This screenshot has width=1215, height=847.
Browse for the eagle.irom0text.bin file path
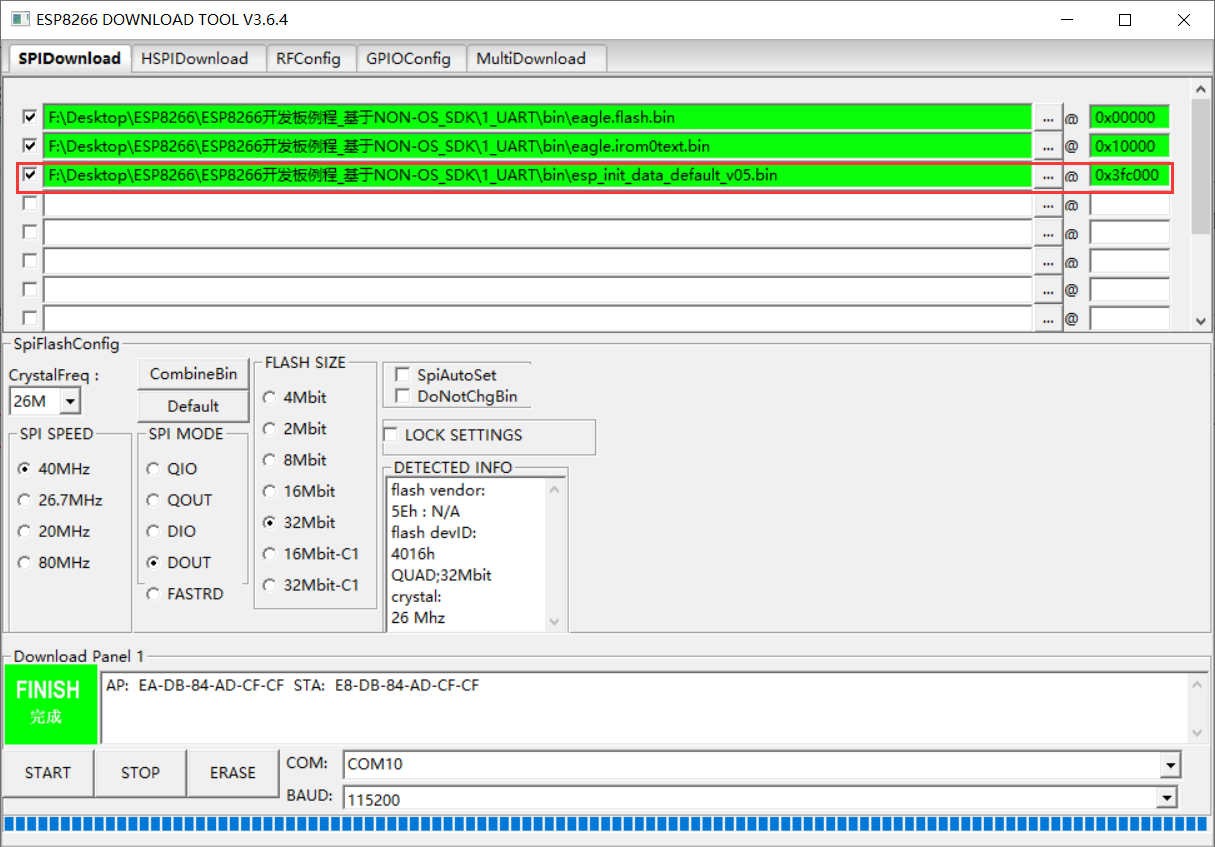[x=1048, y=146]
